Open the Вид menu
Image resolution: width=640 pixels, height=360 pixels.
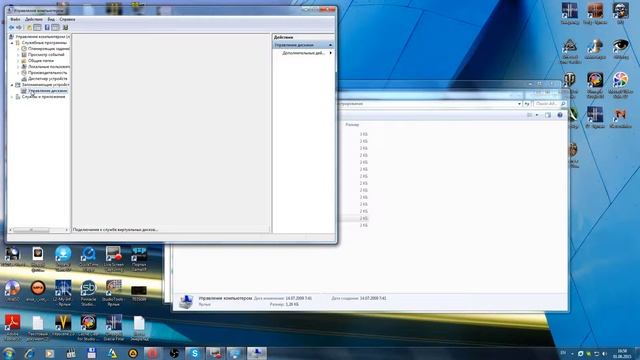pos(51,19)
